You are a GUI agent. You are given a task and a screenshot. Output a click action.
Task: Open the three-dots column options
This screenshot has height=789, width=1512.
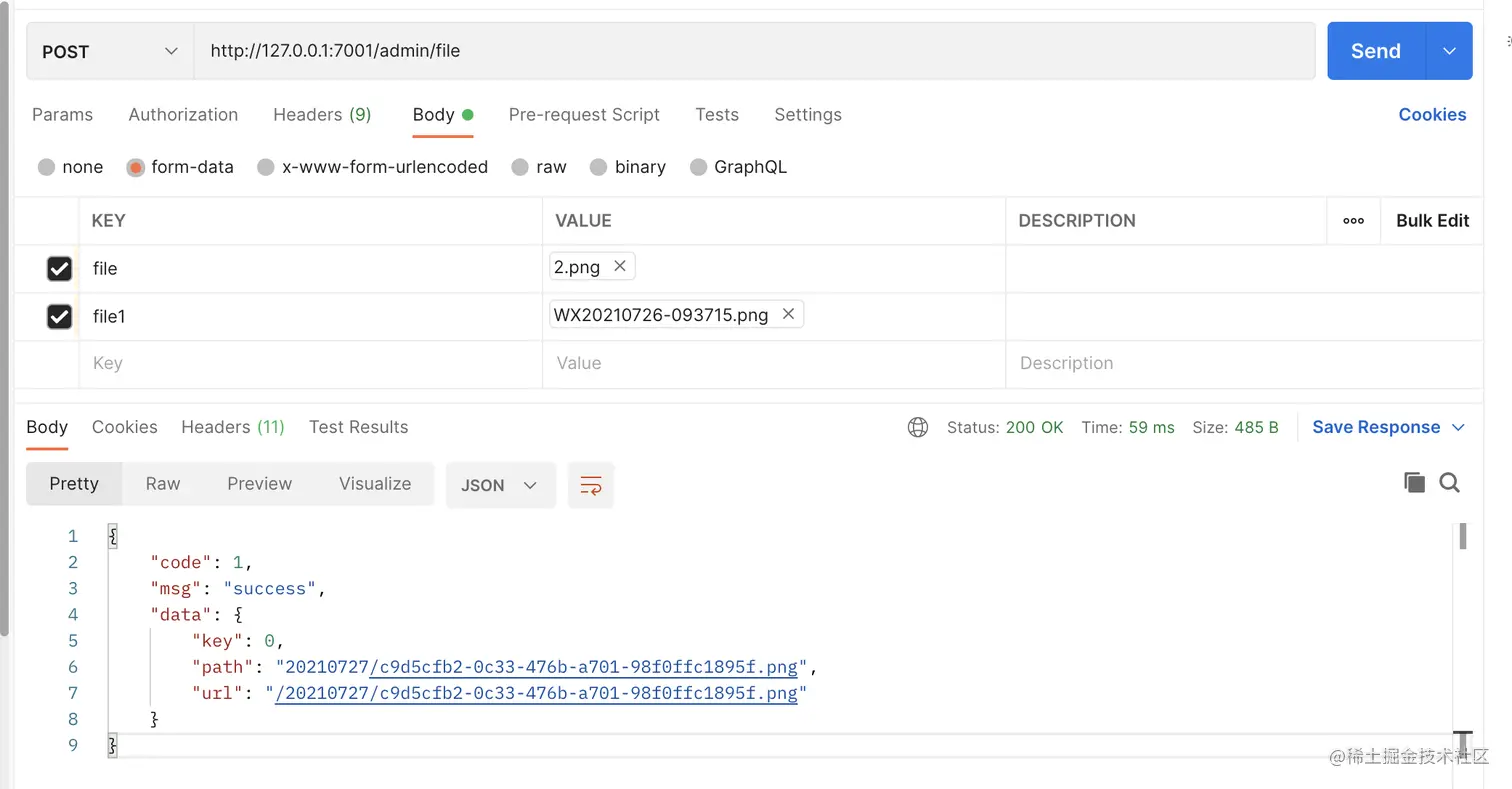1354,221
